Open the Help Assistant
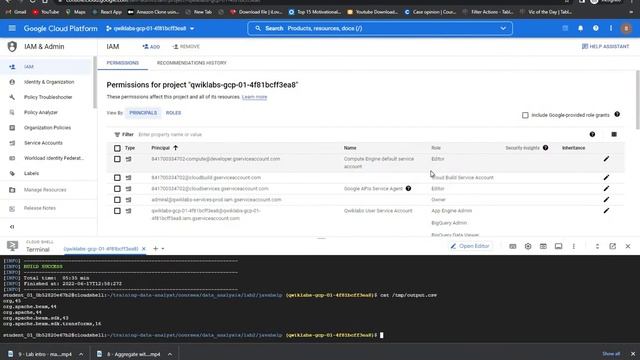This screenshot has width=640, height=360. [605, 47]
